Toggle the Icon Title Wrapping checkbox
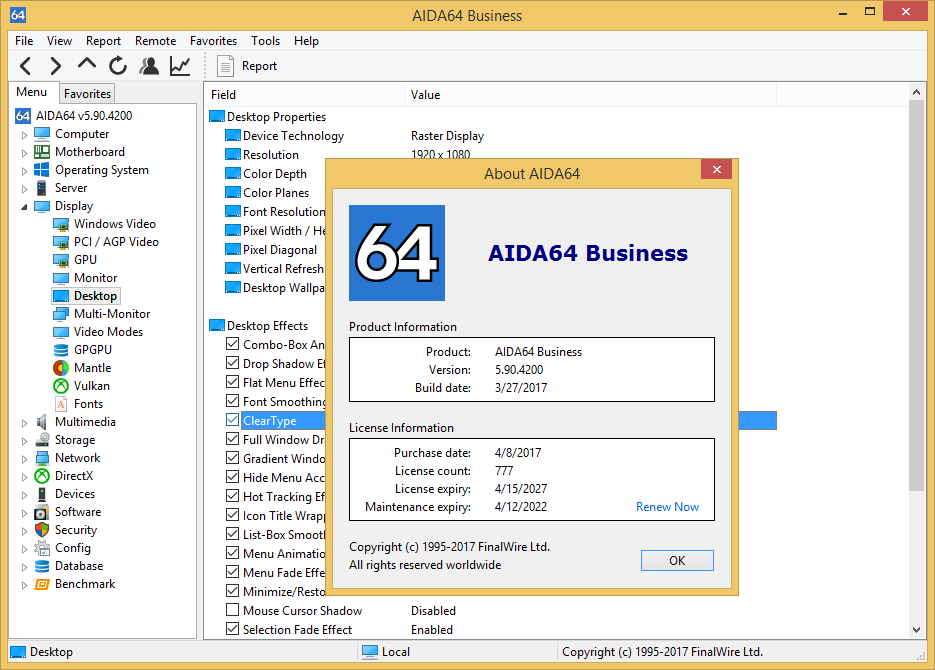935x670 pixels. click(233, 515)
